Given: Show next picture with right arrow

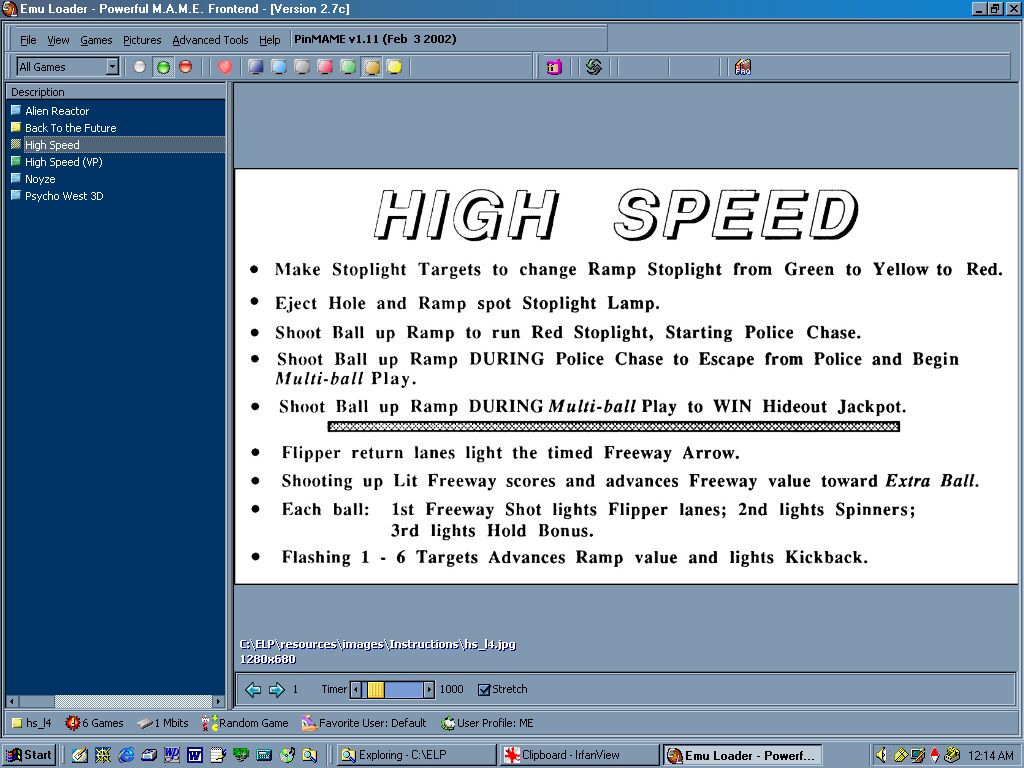Looking at the screenshot, I should pos(276,690).
